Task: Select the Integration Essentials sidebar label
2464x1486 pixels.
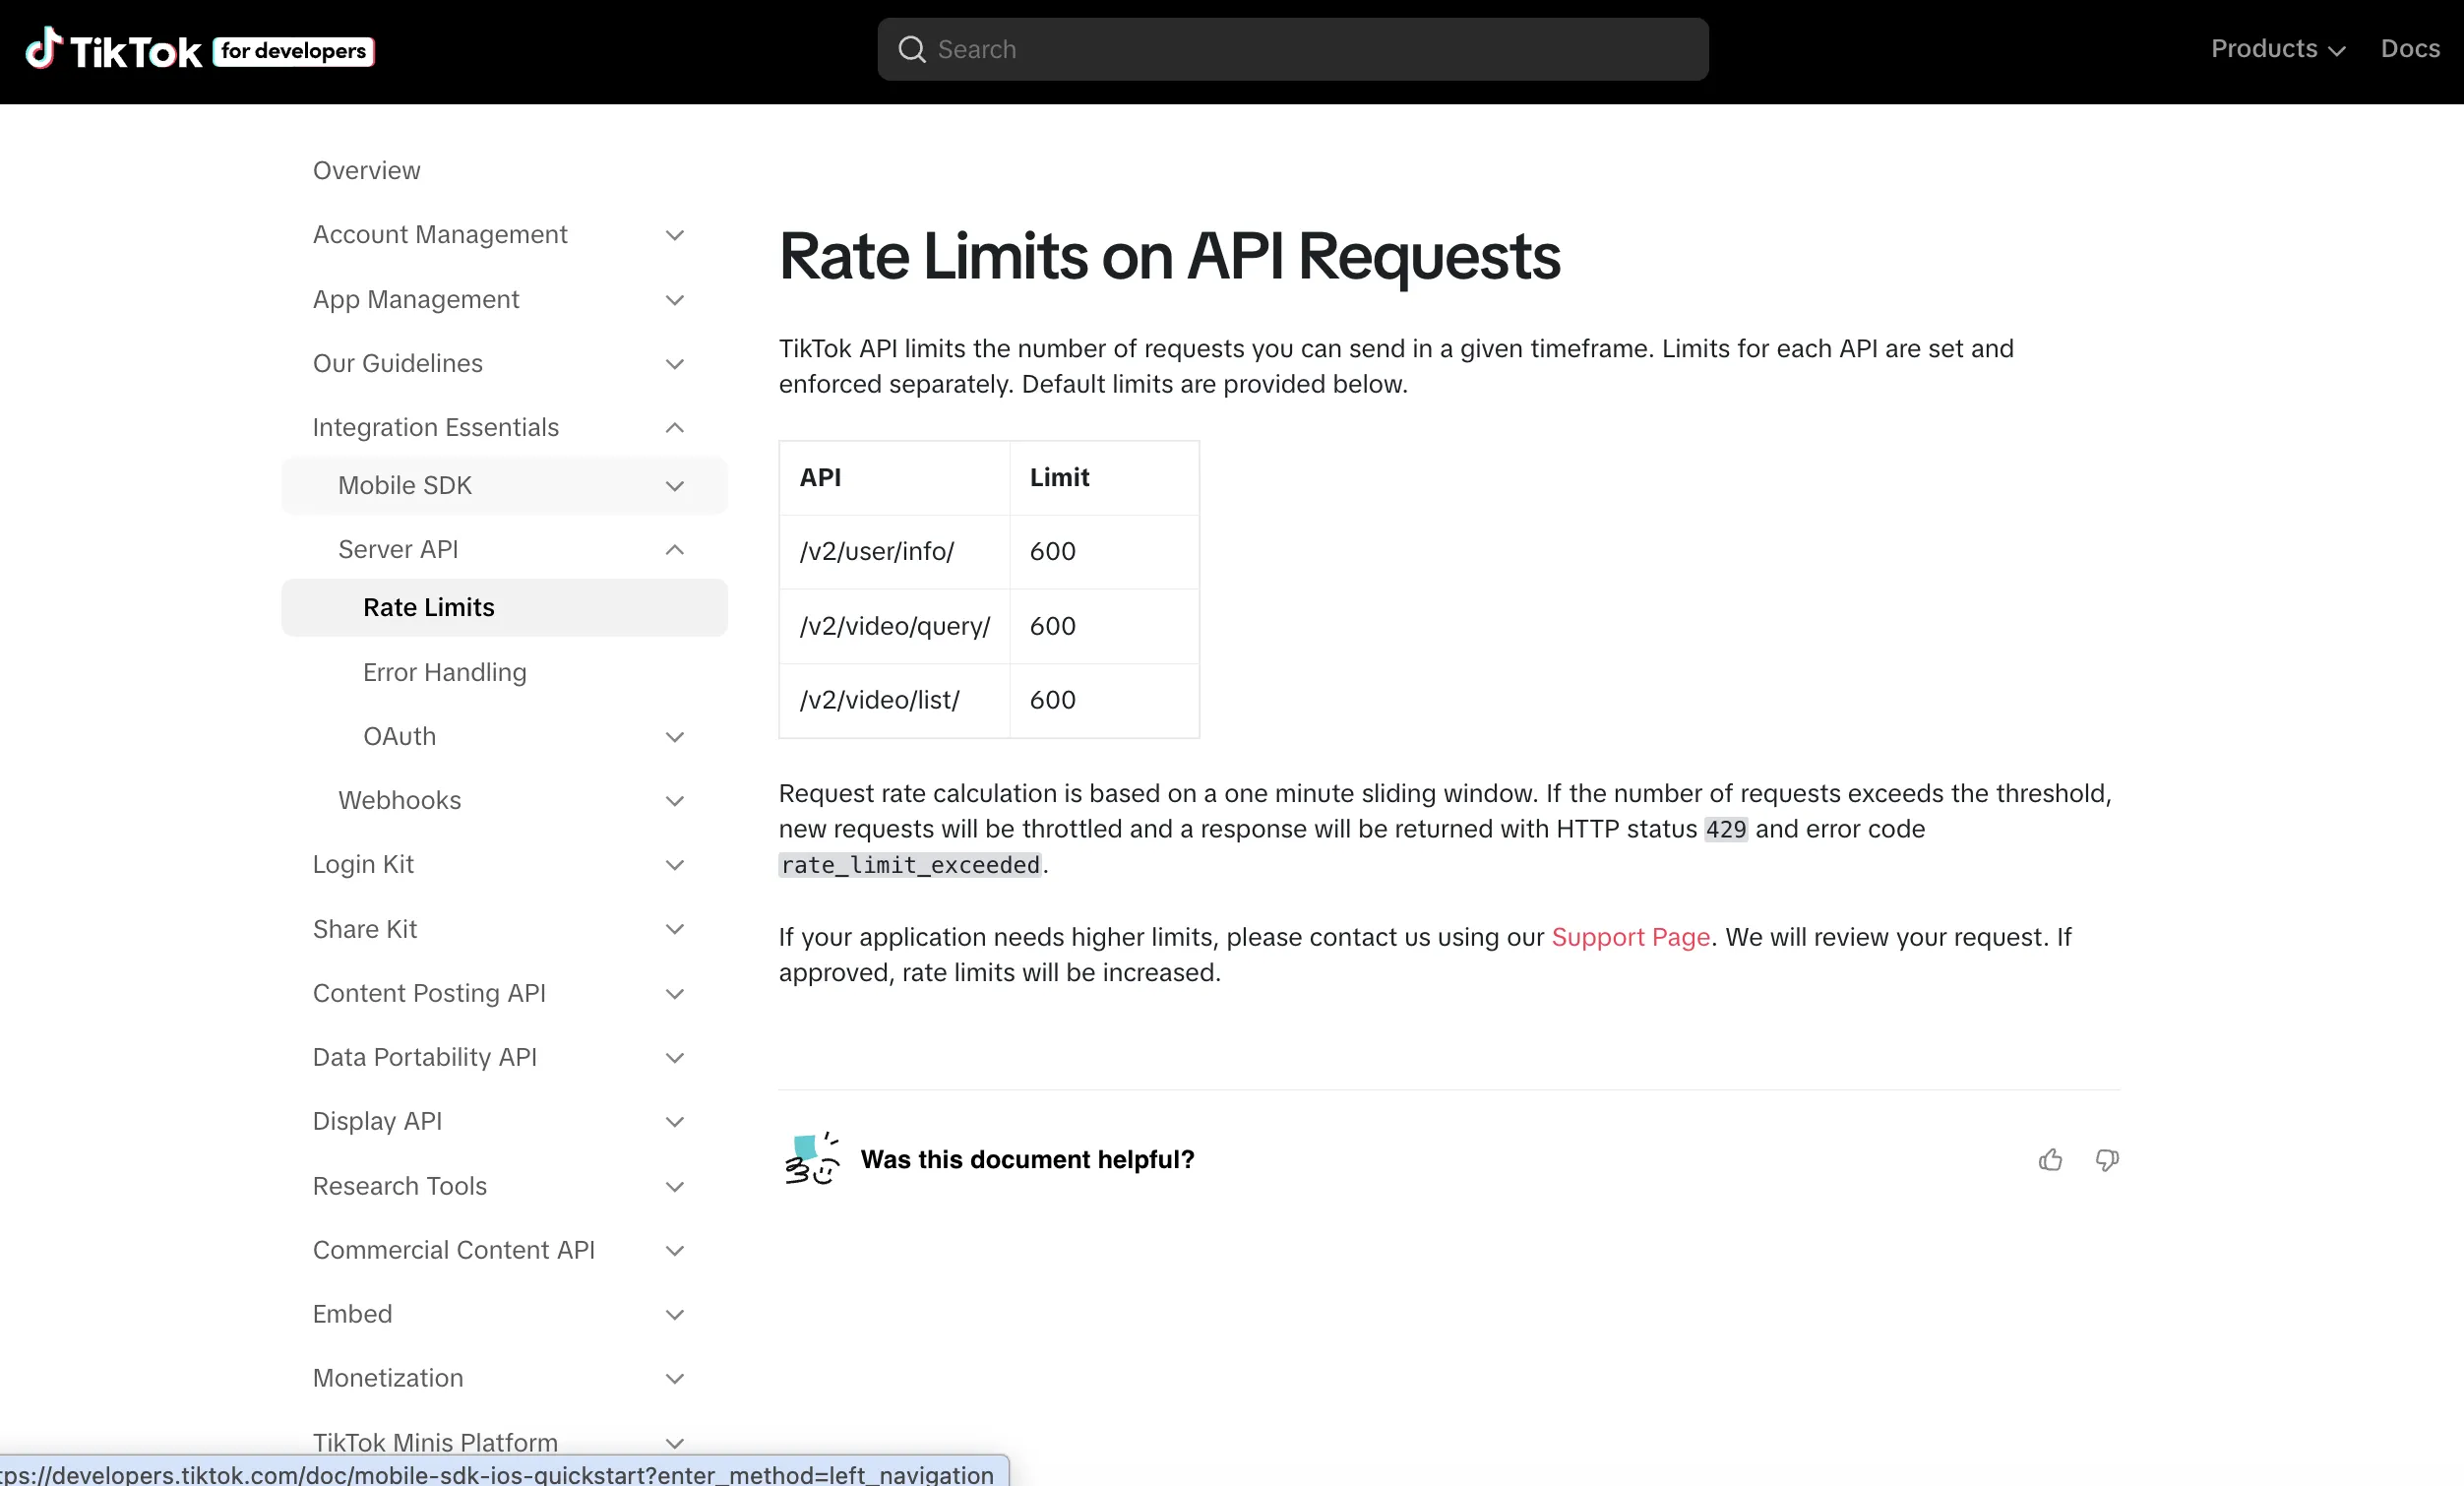Action: [435, 427]
